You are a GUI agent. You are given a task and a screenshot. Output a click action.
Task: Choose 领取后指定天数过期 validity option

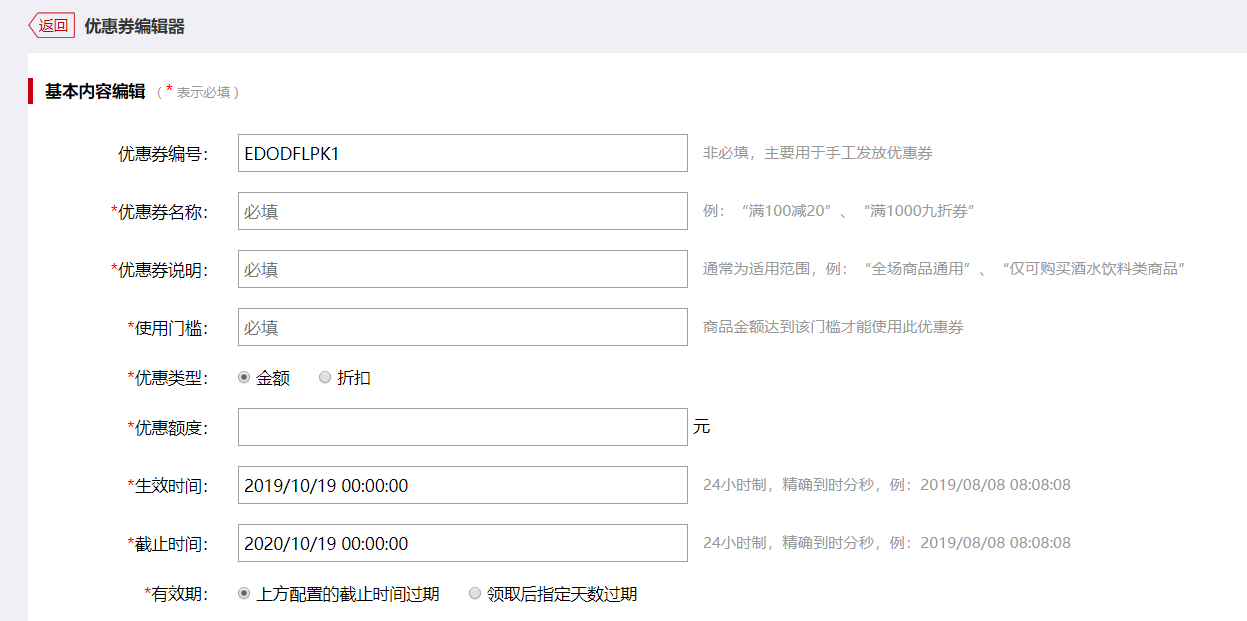pos(475,593)
